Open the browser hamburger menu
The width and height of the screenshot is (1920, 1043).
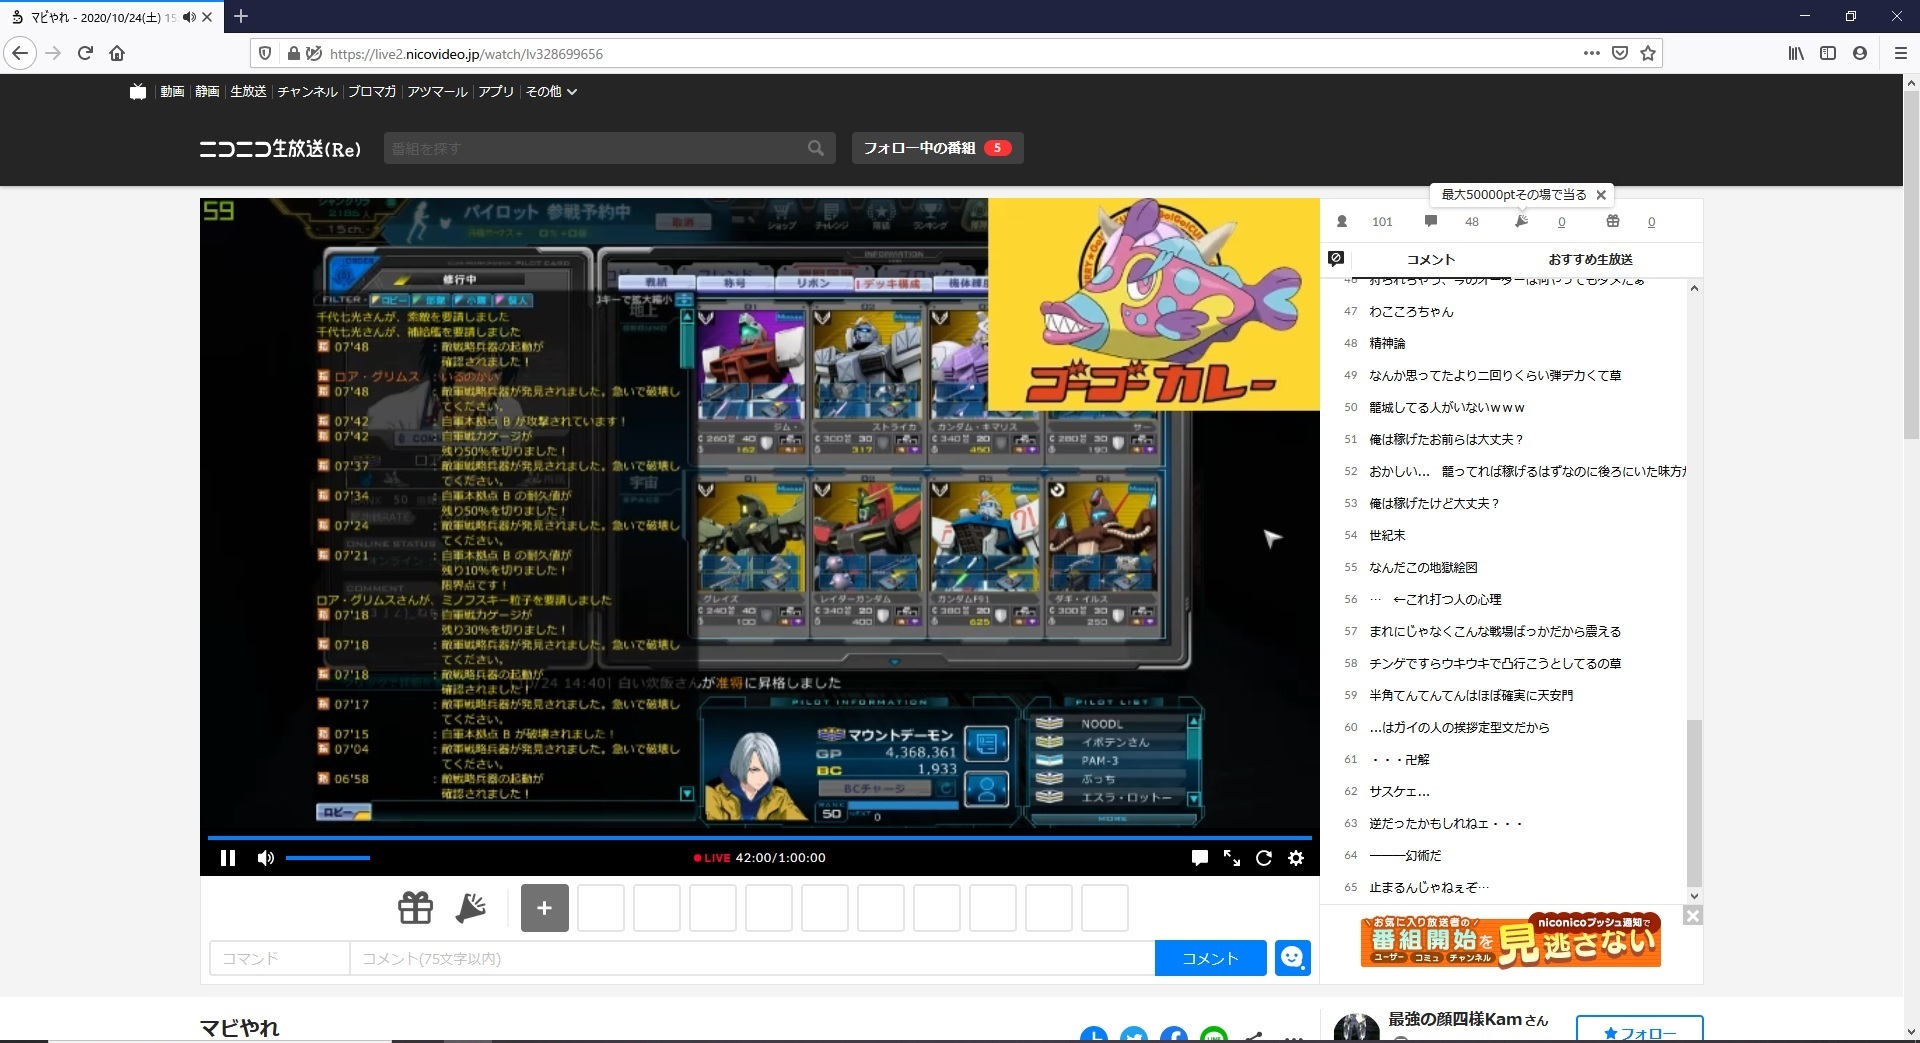click(1901, 53)
